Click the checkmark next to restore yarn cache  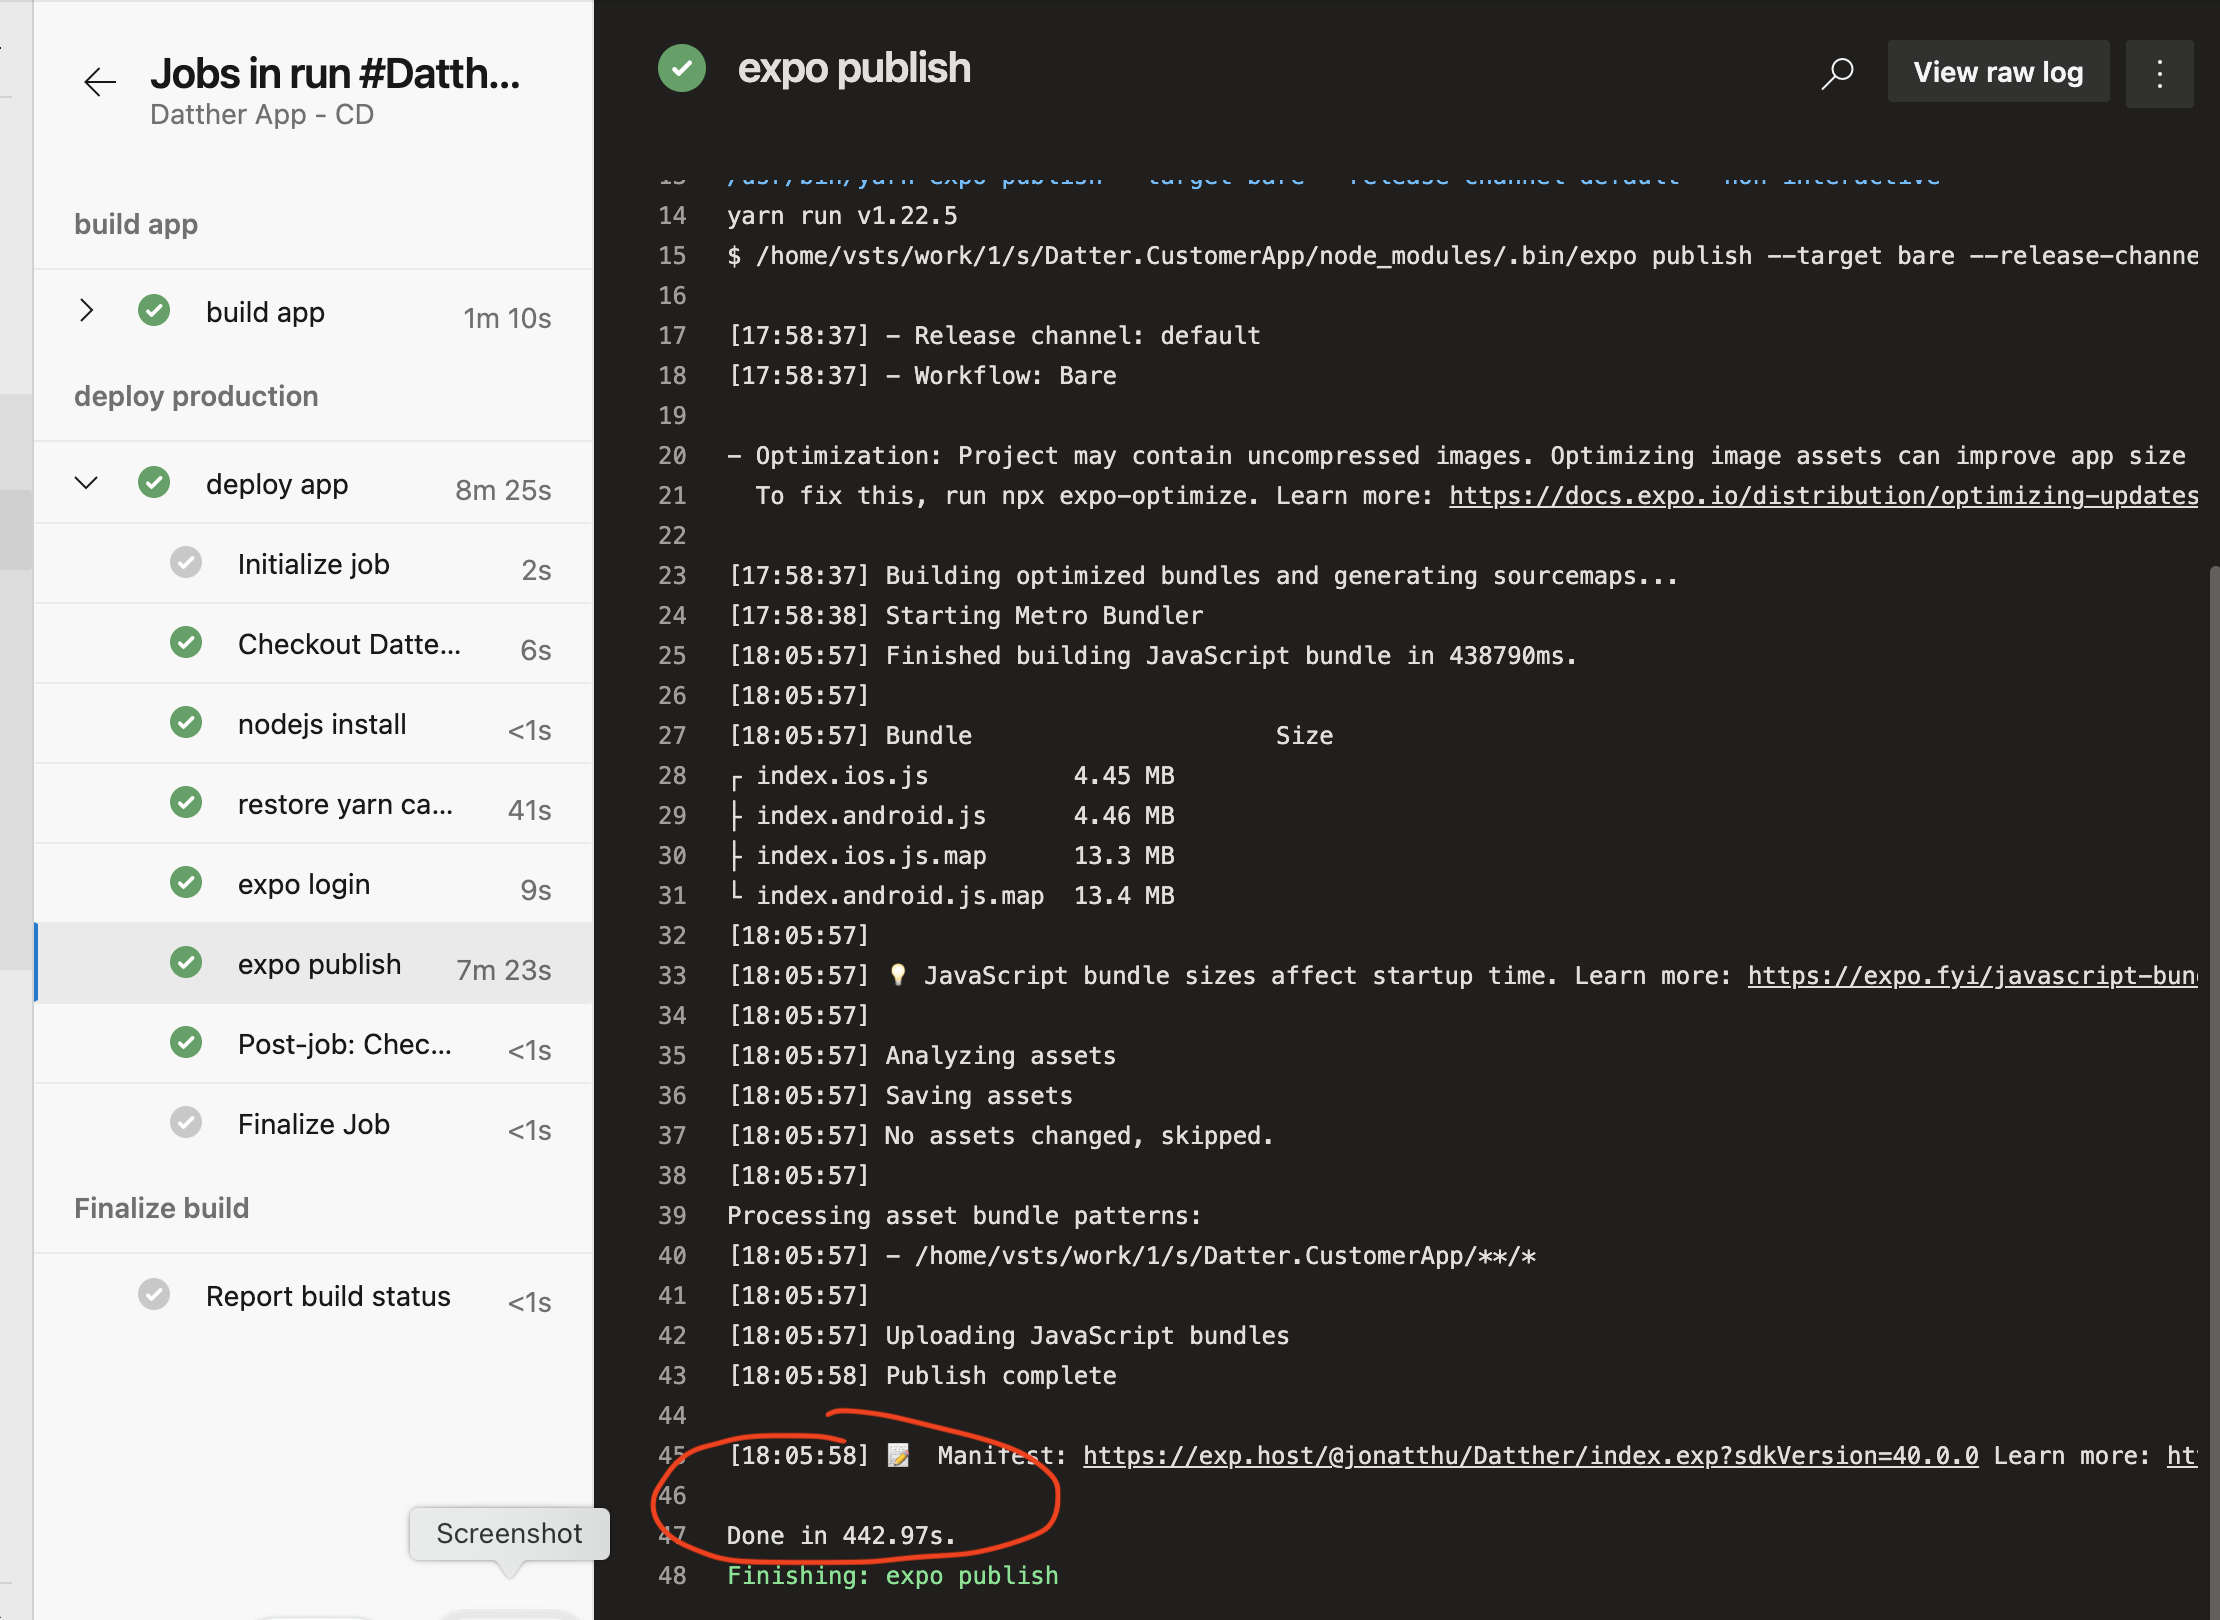click(x=186, y=802)
